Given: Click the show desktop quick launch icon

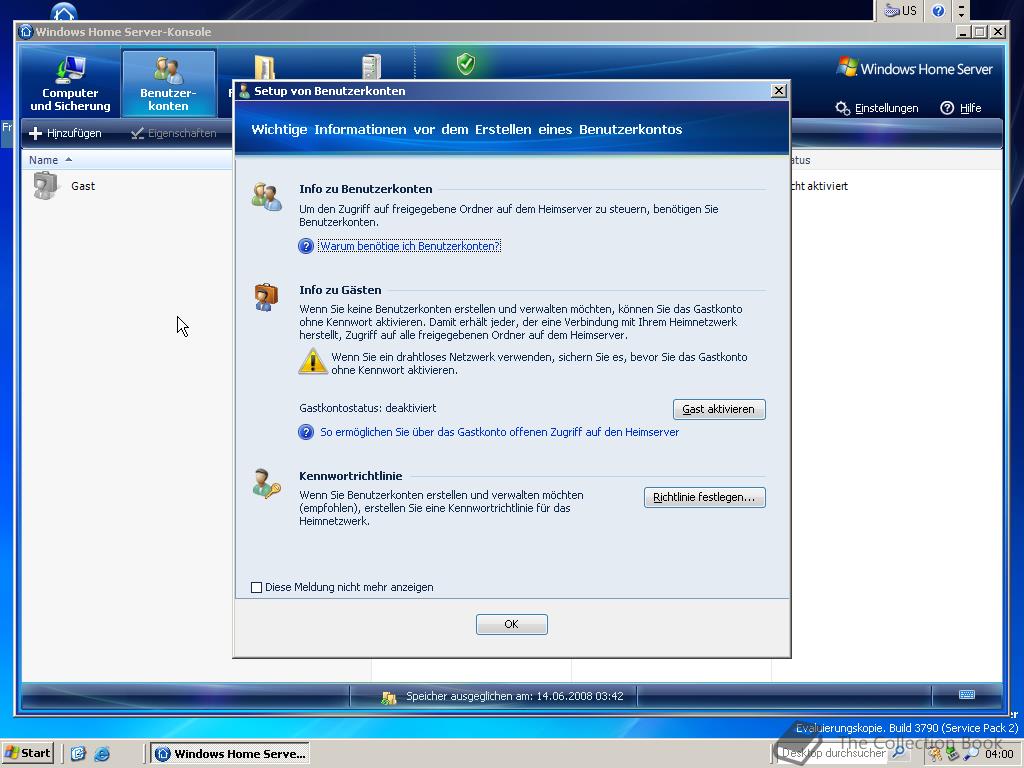Looking at the screenshot, I should [78, 754].
